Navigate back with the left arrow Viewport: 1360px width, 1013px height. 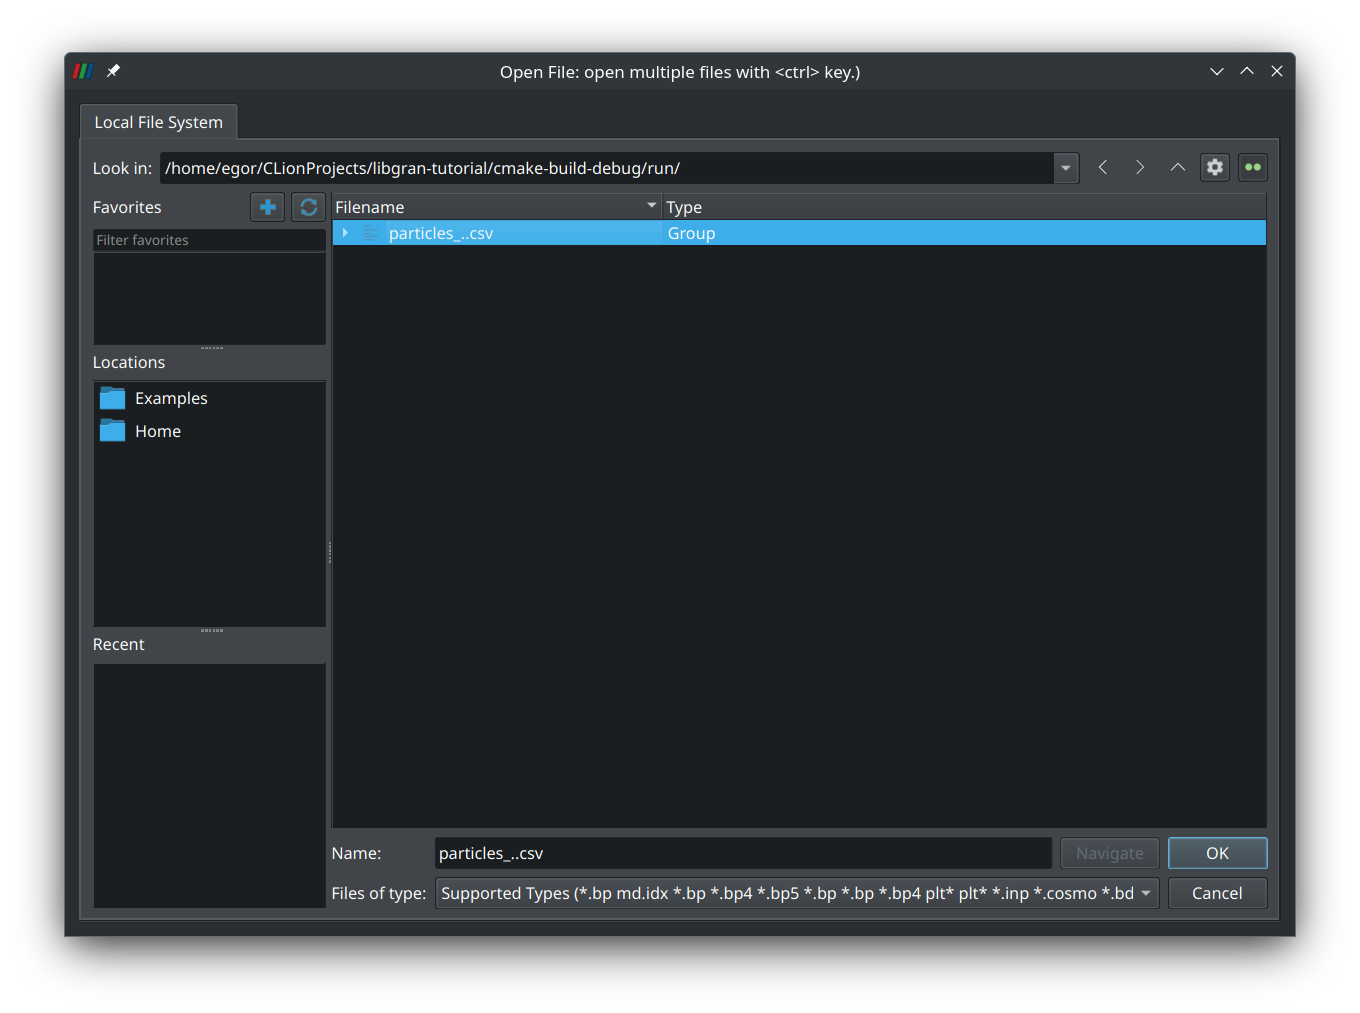click(x=1103, y=168)
